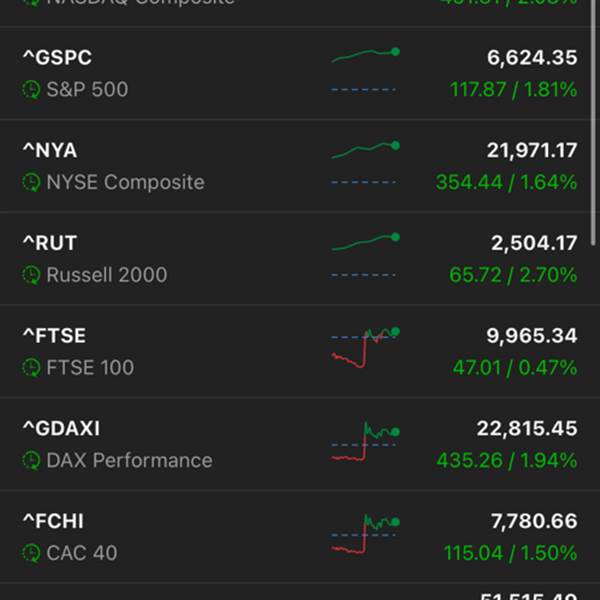Tap the 47.01 / 0.47% change value
600x600 pixels.
click(514, 368)
